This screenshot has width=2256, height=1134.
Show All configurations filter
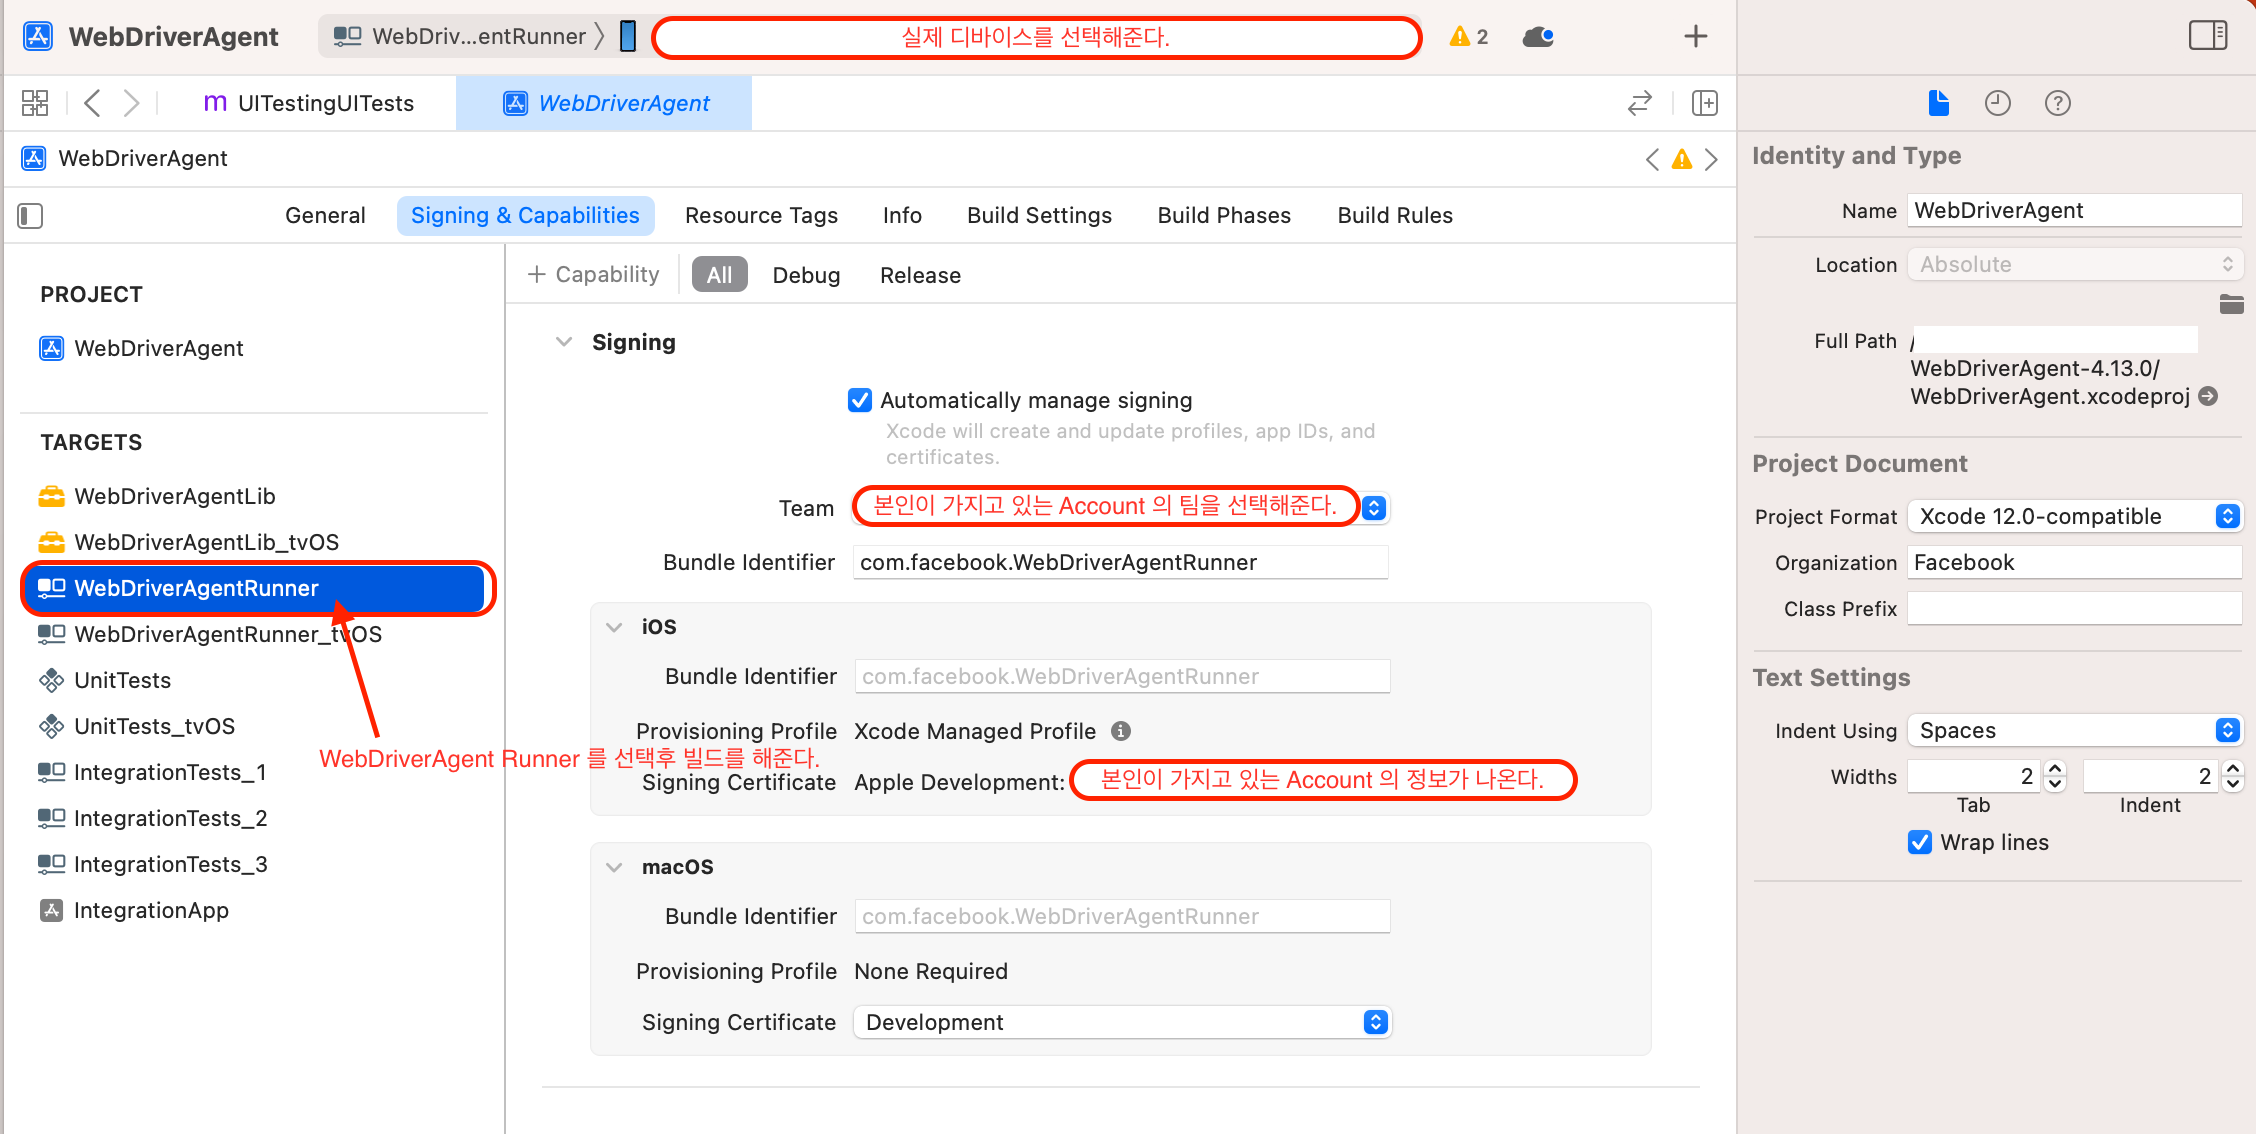719,275
